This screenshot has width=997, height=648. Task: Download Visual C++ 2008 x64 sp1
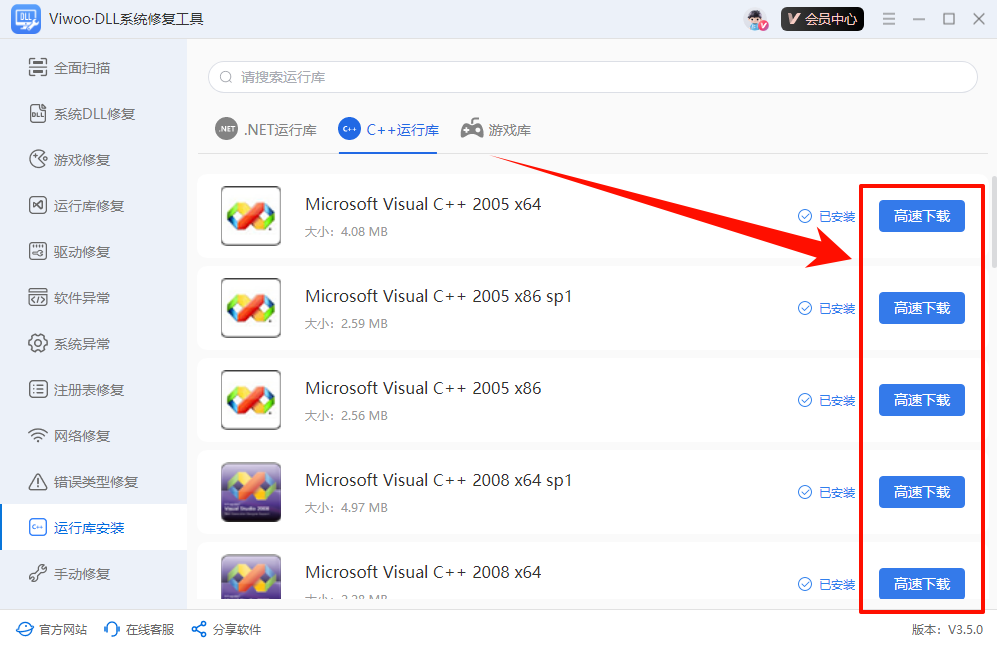[x=921, y=492]
